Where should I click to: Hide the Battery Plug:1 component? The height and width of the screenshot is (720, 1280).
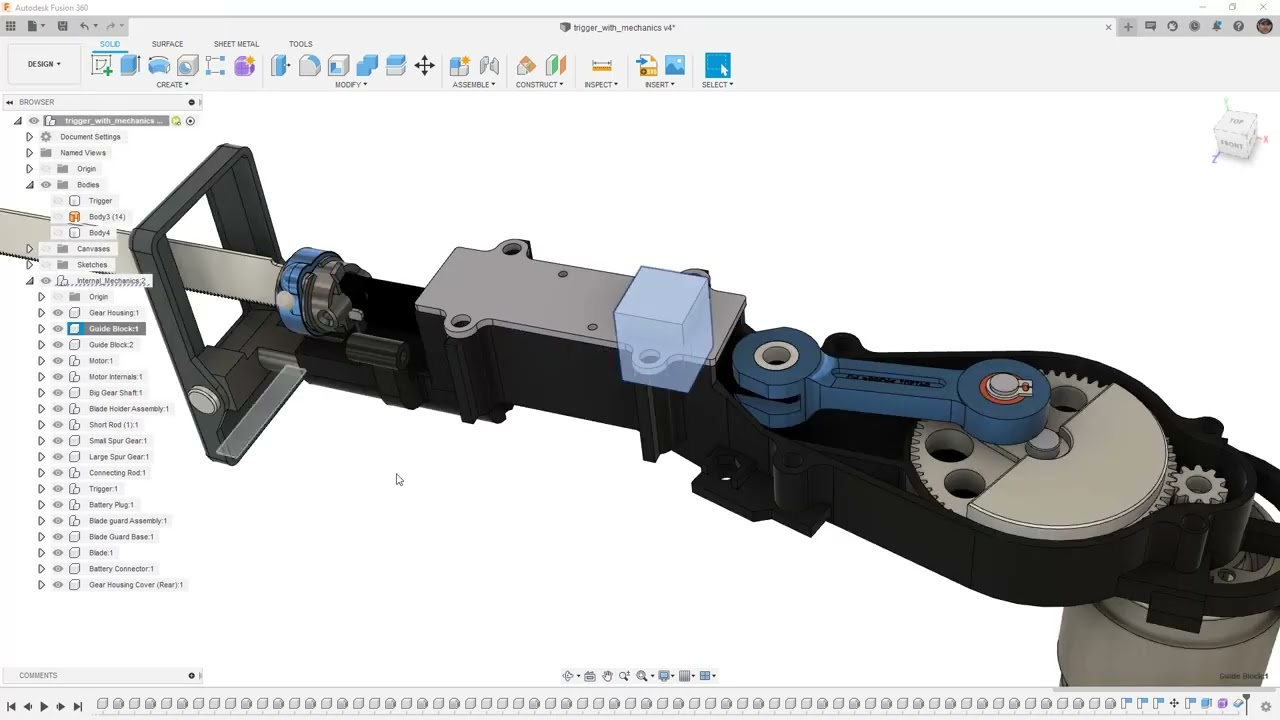click(x=58, y=505)
